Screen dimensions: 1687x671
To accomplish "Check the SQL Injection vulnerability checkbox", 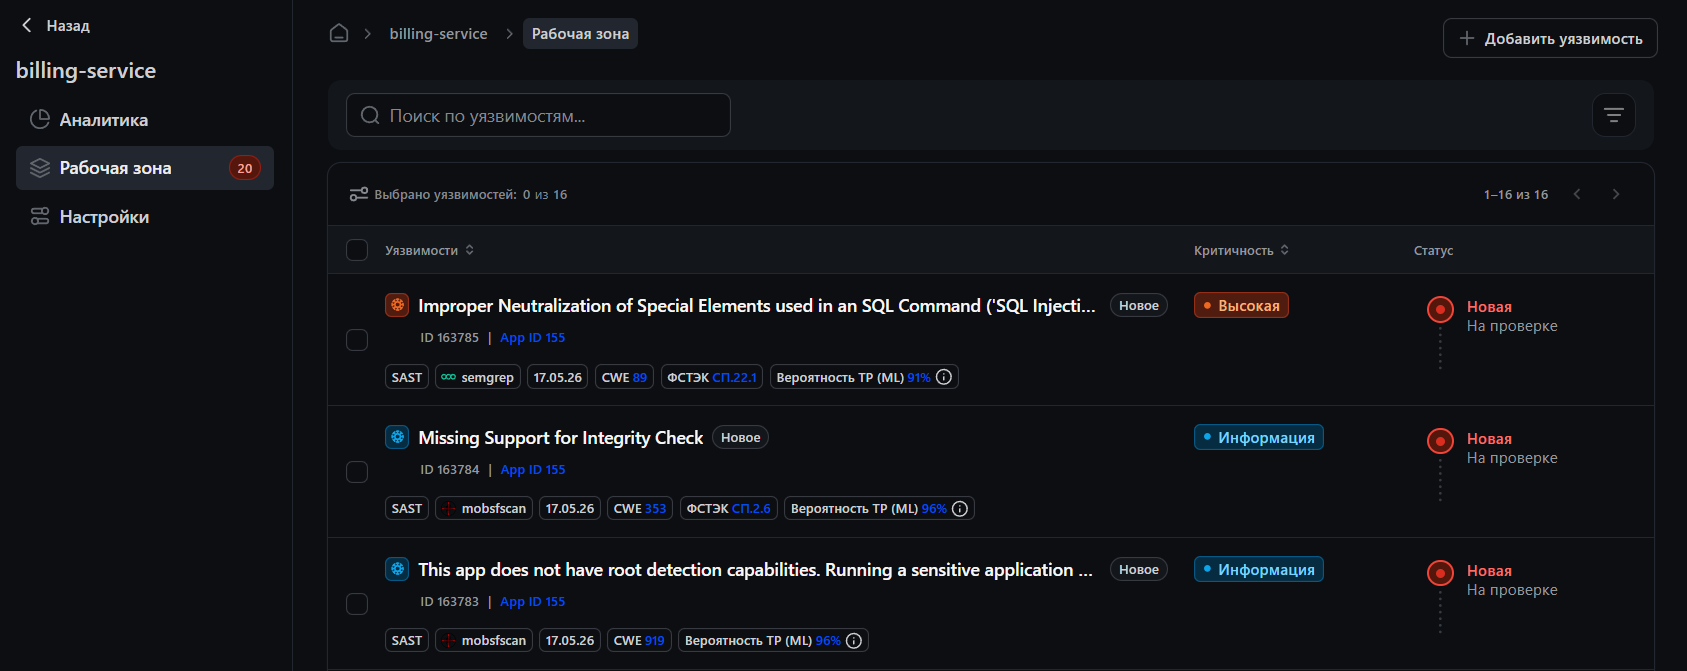I will (x=357, y=340).
